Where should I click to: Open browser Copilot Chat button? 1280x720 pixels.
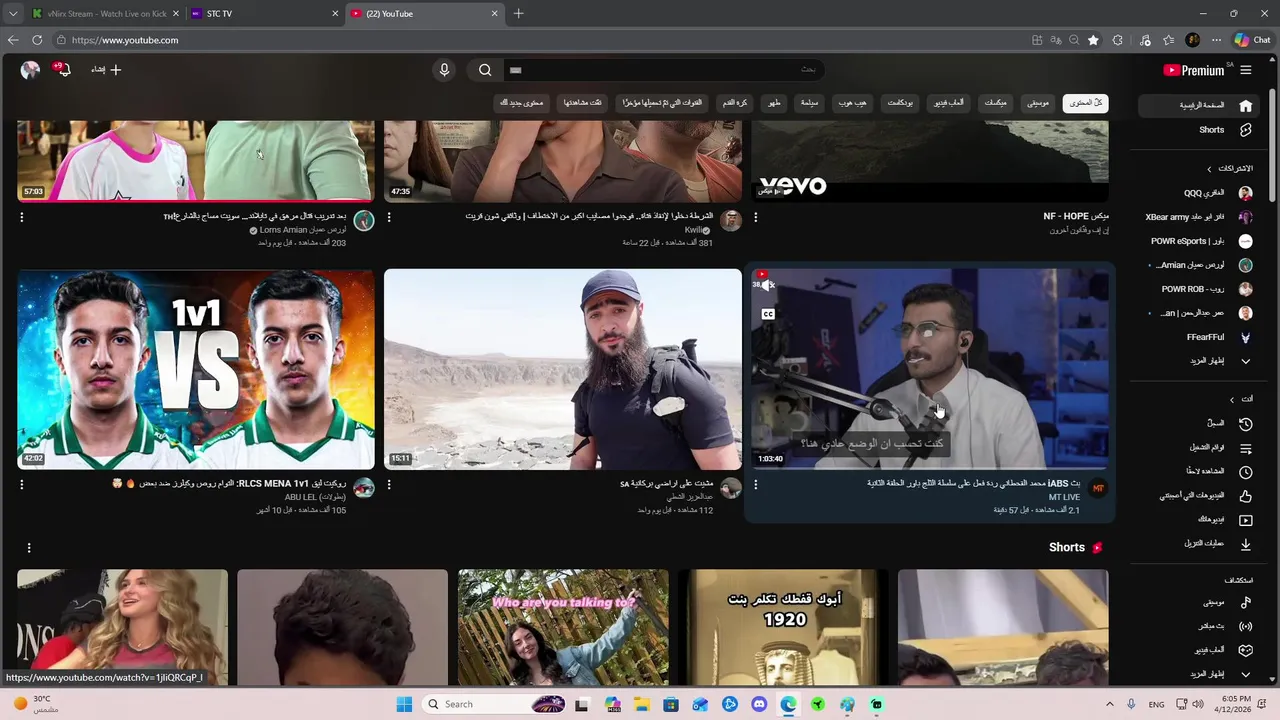[x=1252, y=40]
